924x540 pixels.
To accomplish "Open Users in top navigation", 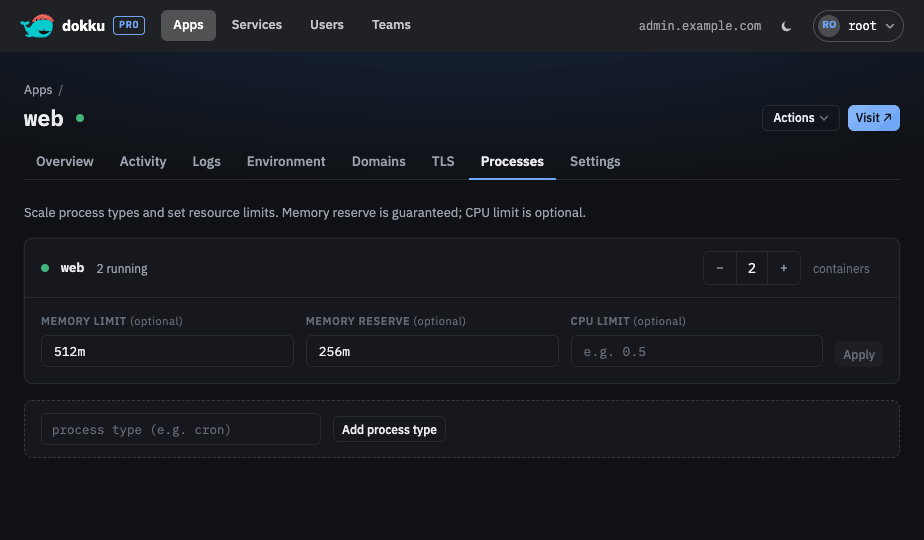I will click(327, 25).
